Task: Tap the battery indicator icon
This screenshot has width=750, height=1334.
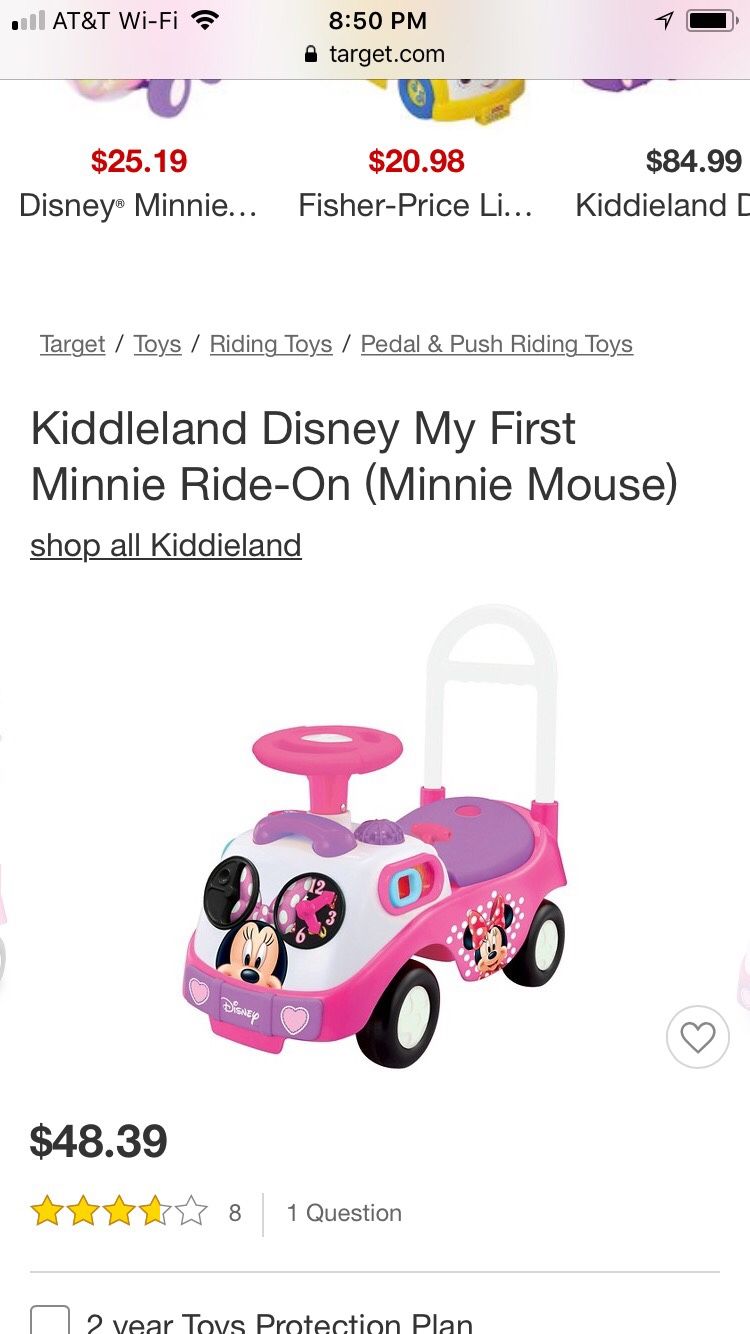Action: [711, 20]
